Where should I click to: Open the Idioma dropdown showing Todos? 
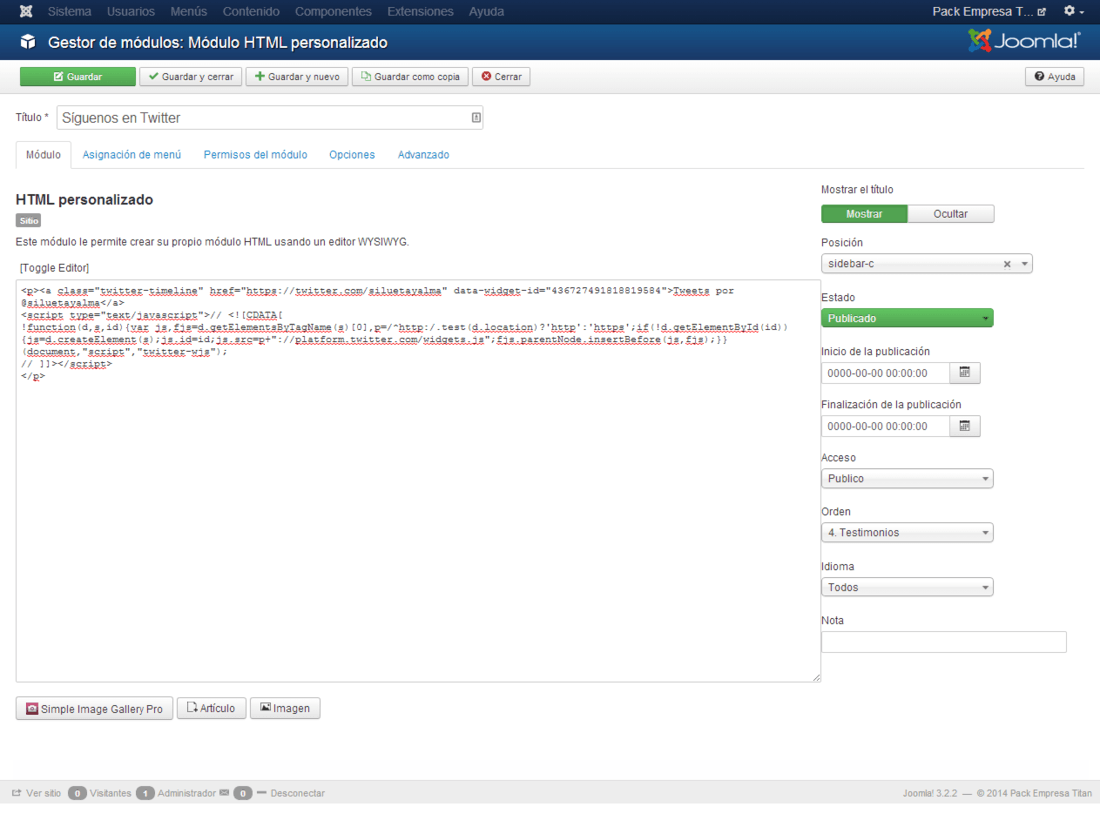(x=907, y=587)
